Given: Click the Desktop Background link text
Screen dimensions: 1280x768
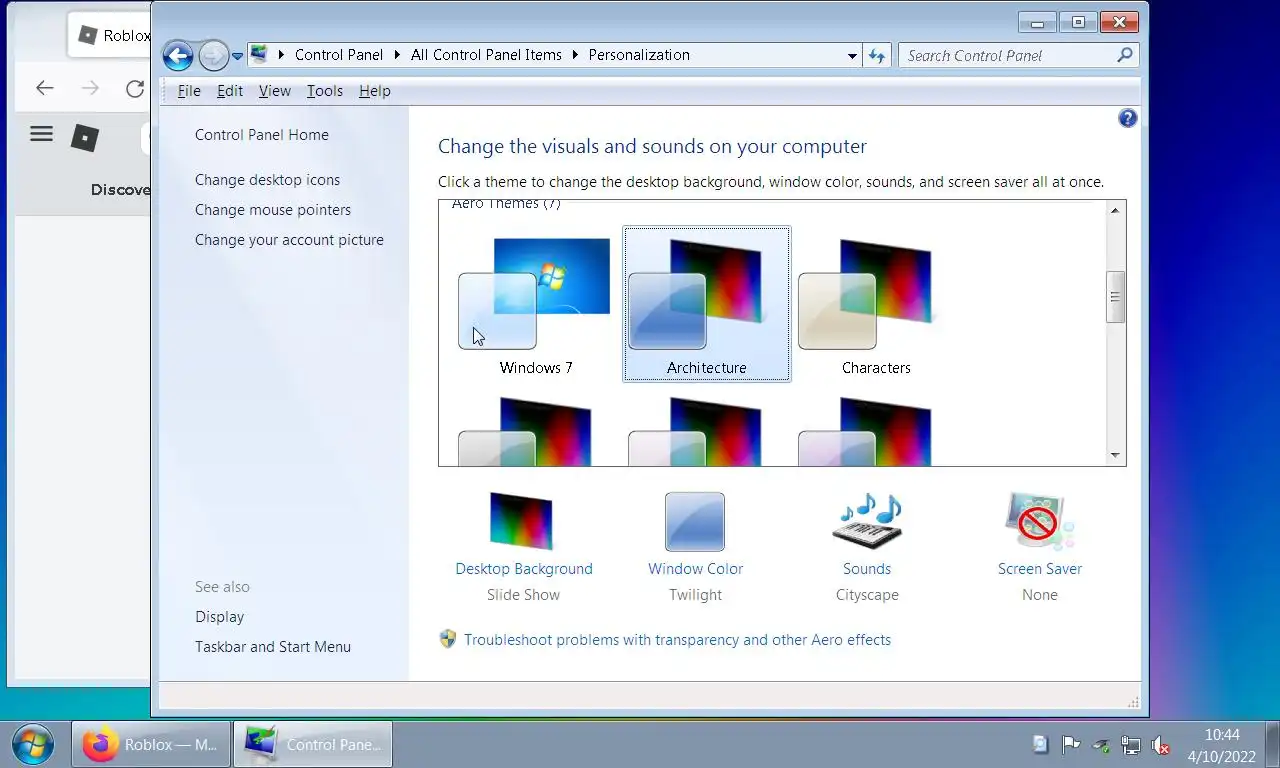Looking at the screenshot, I should (524, 569).
